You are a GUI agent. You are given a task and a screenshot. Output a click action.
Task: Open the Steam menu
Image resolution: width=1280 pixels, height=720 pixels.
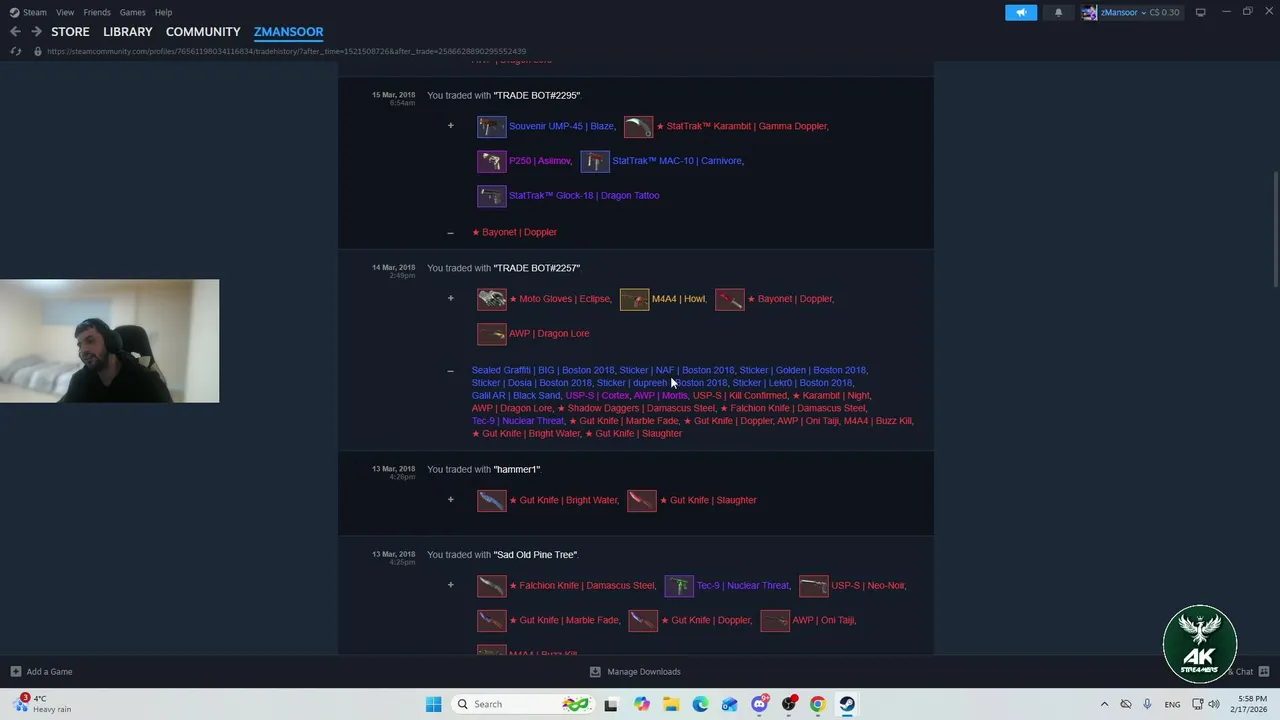coord(28,12)
